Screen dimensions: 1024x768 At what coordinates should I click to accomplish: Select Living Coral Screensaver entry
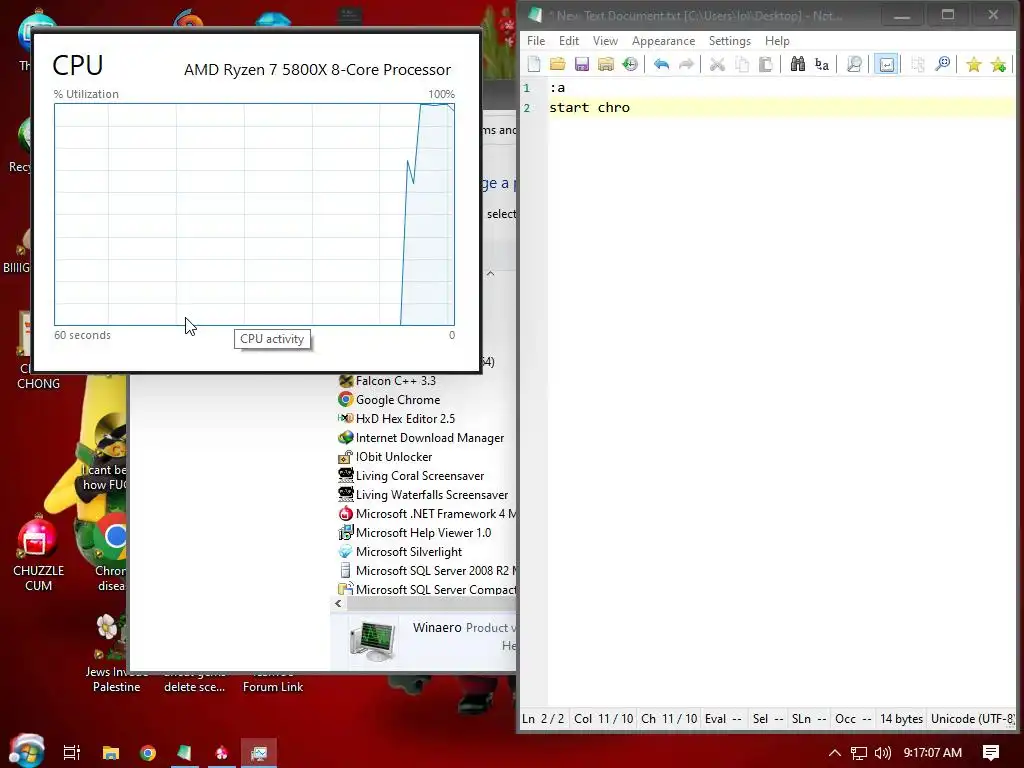[x=411, y=475]
